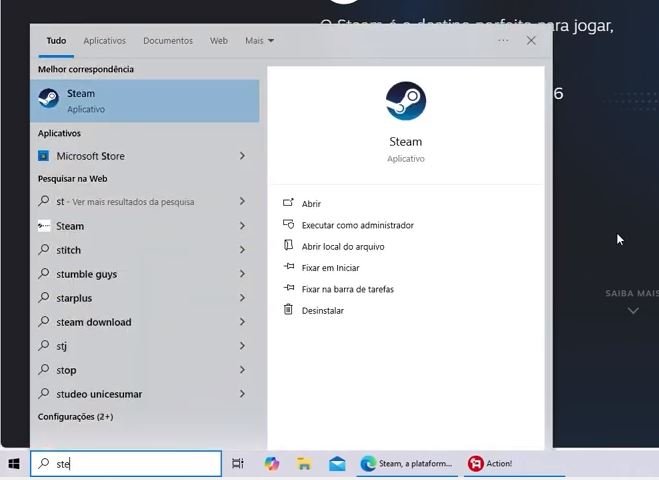Image resolution: width=659 pixels, height=480 pixels.
Task: Click the search icon next to starplus
Action: point(44,298)
